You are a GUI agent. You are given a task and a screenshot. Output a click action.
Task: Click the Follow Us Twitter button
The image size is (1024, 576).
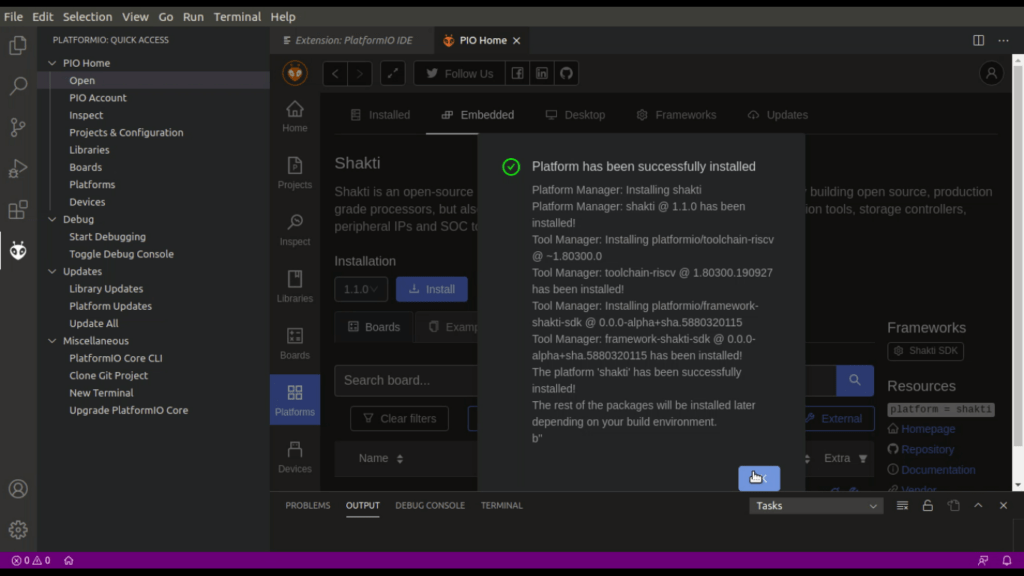pyautogui.click(x=459, y=73)
